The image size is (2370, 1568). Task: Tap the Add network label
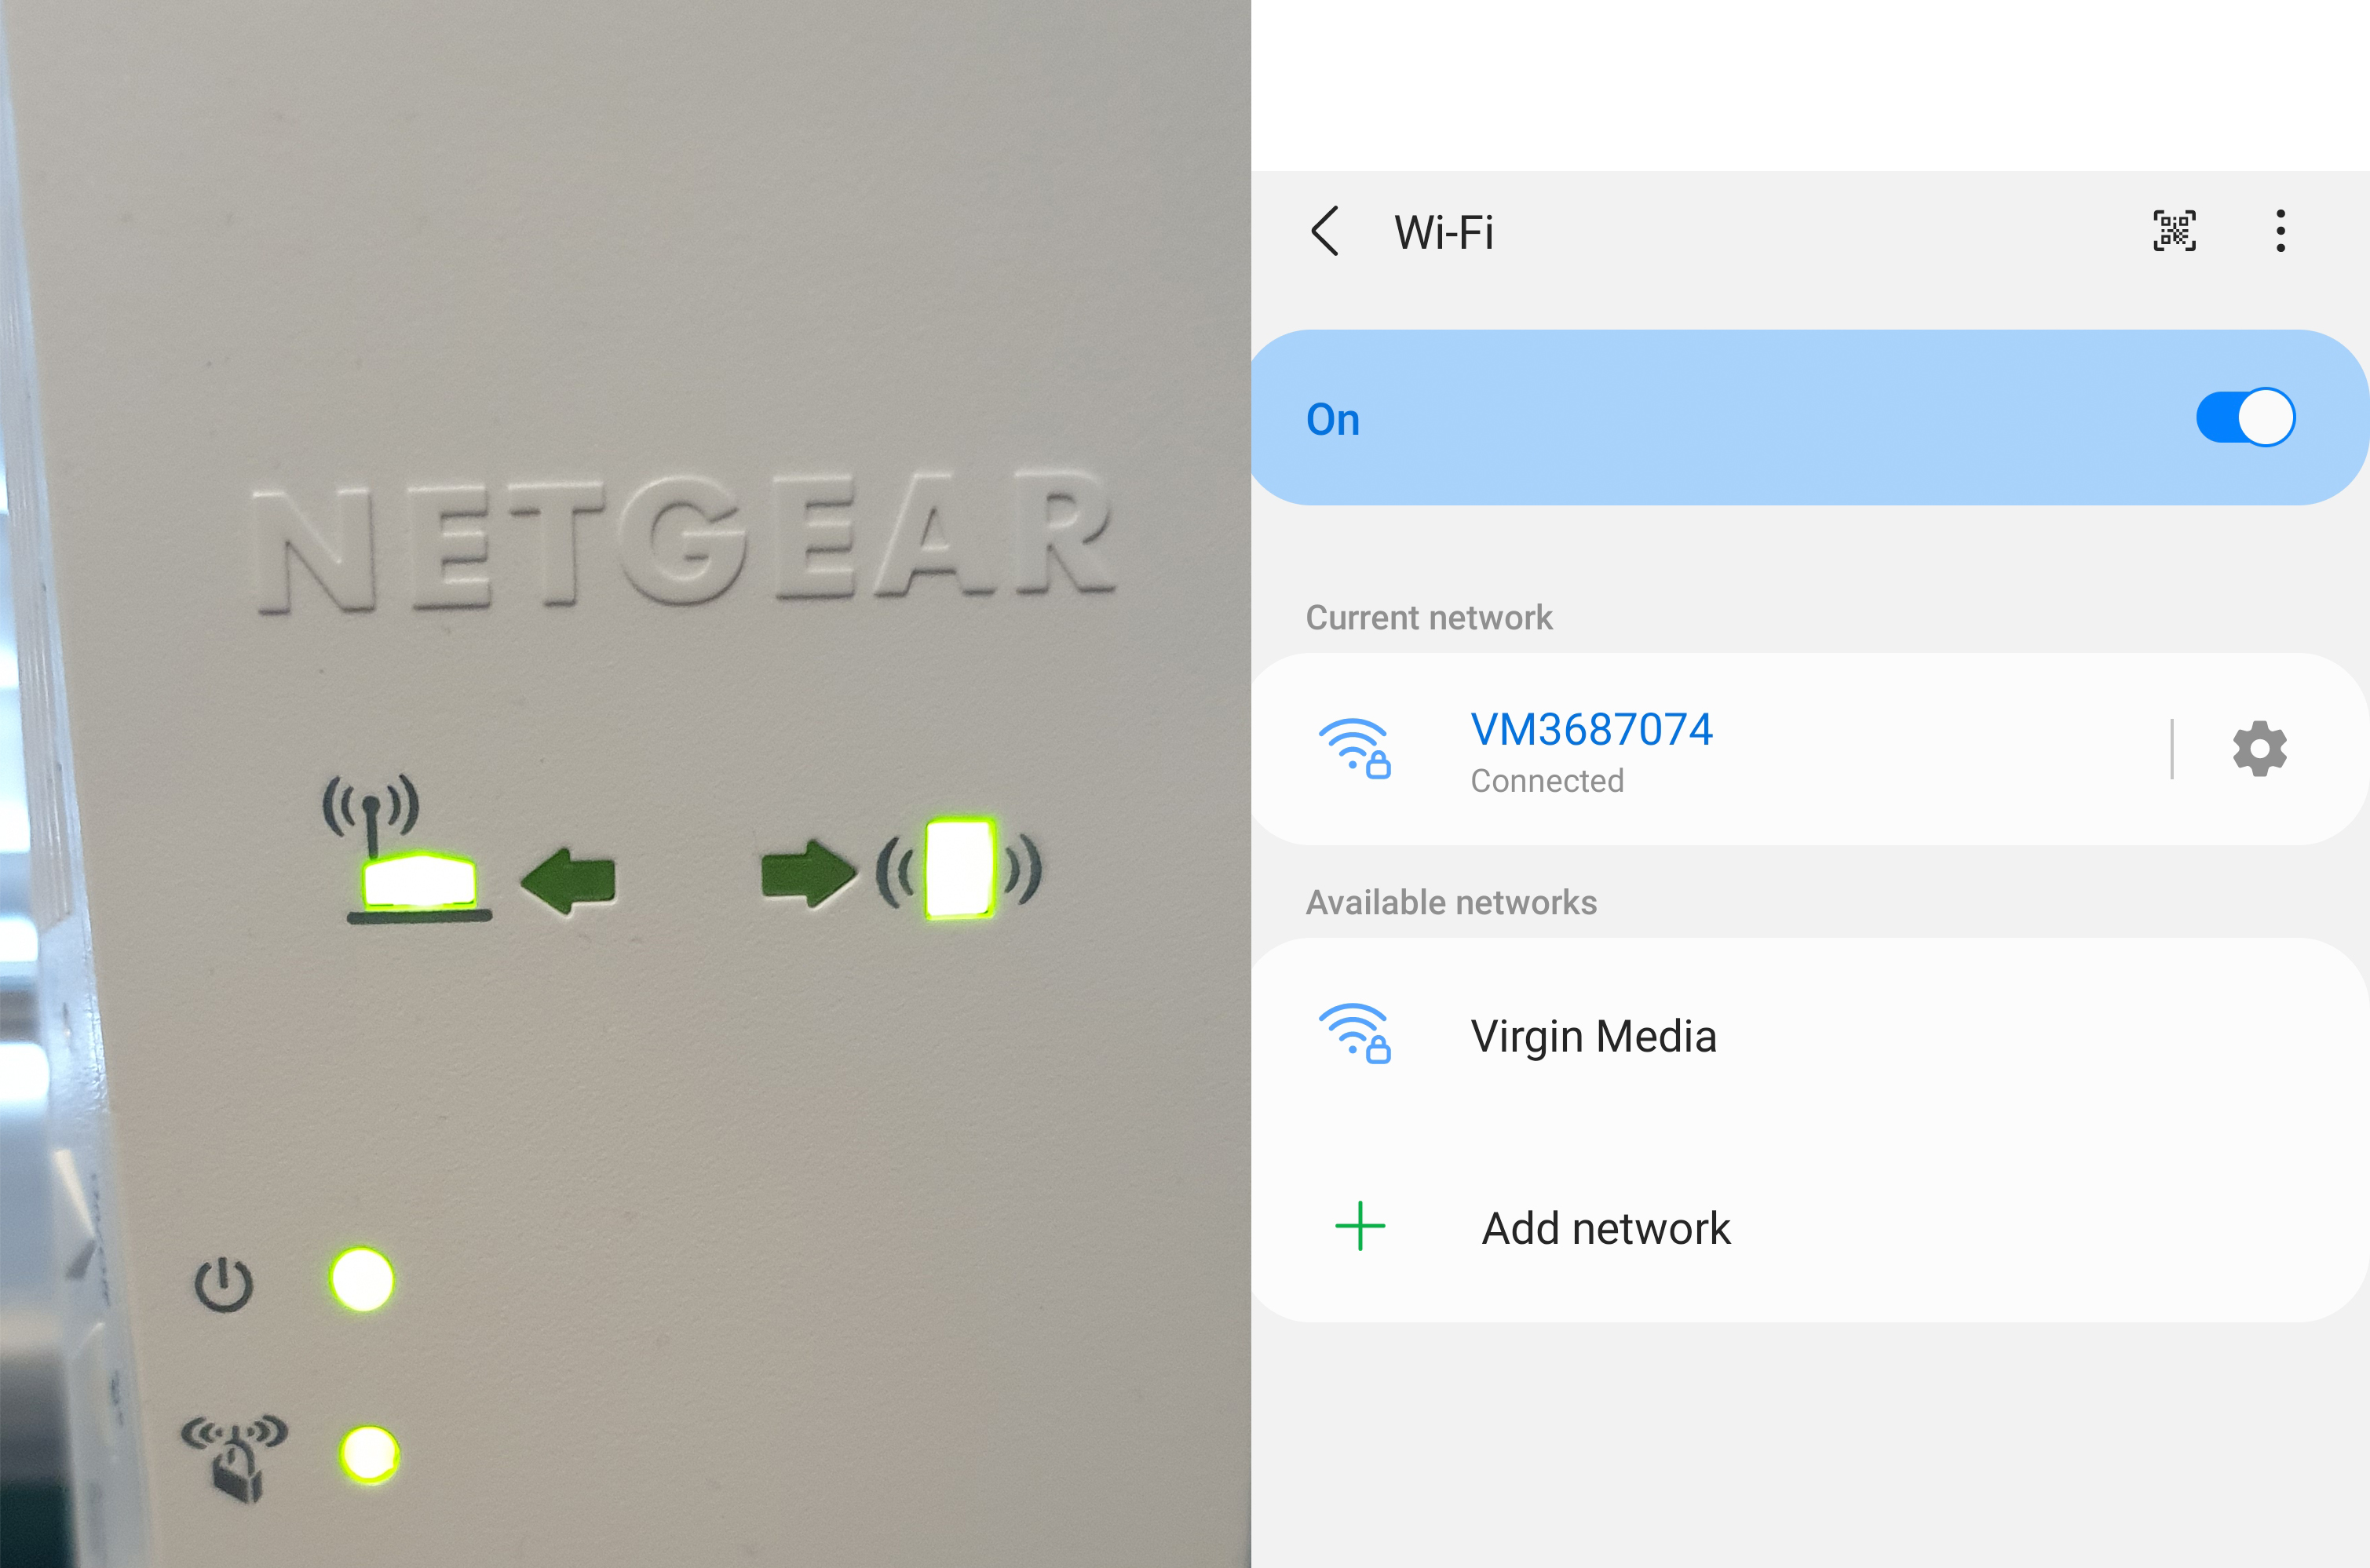pos(1606,1228)
